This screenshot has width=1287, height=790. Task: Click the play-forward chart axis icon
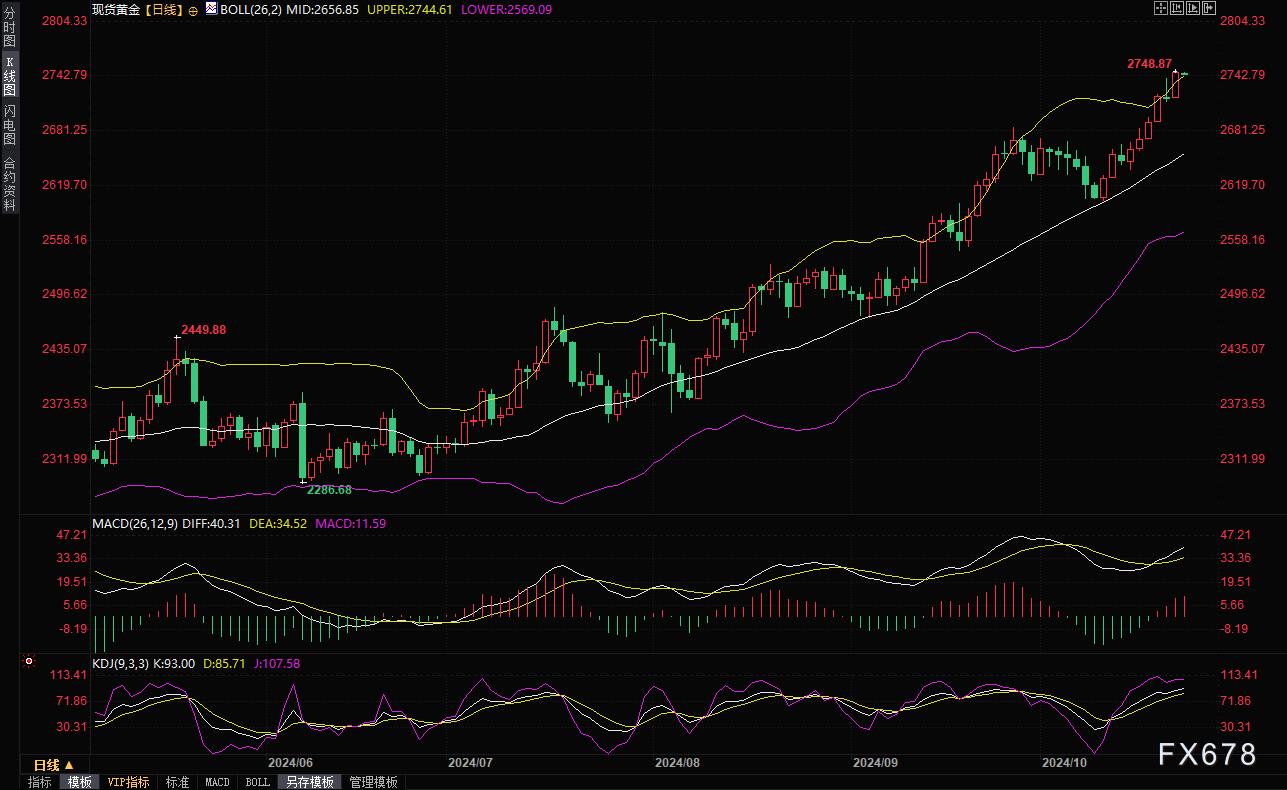click(x=1192, y=8)
